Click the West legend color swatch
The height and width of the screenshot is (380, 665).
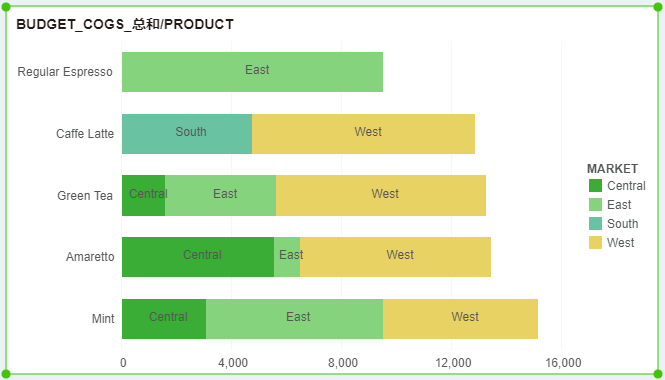tap(595, 243)
